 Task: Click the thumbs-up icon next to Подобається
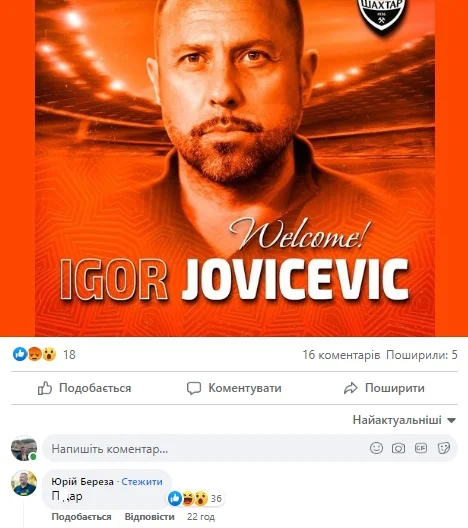[45, 388]
